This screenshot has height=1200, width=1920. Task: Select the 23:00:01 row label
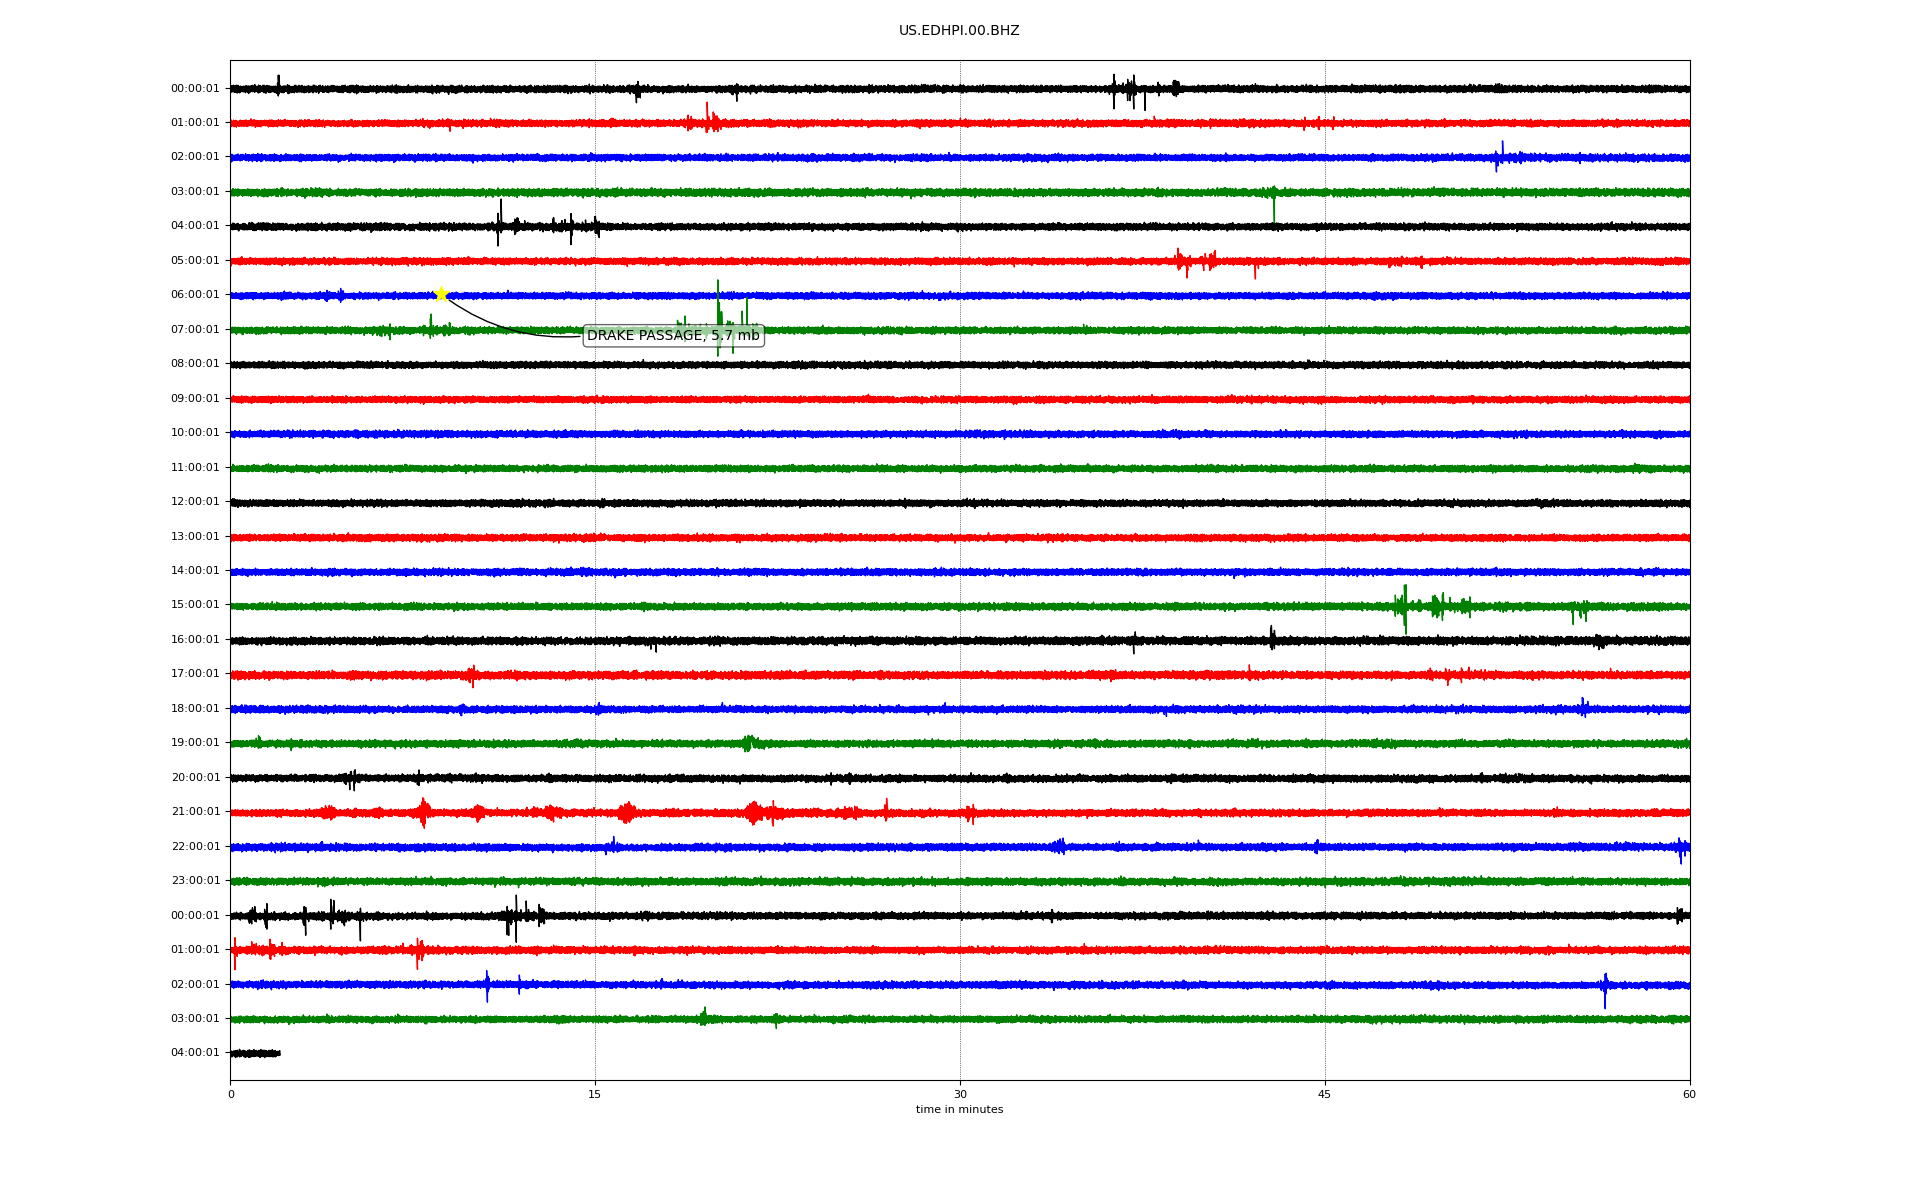(195, 881)
